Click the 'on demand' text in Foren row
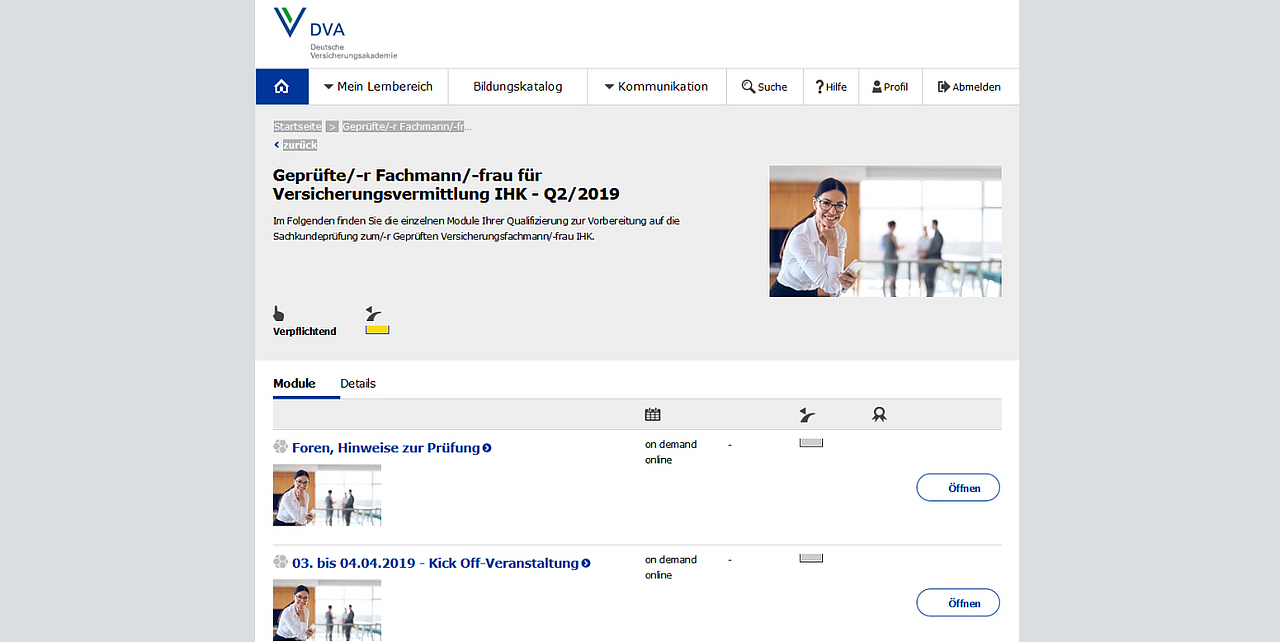The width and height of the screenshot is (1280, 642). click(671, 444)
